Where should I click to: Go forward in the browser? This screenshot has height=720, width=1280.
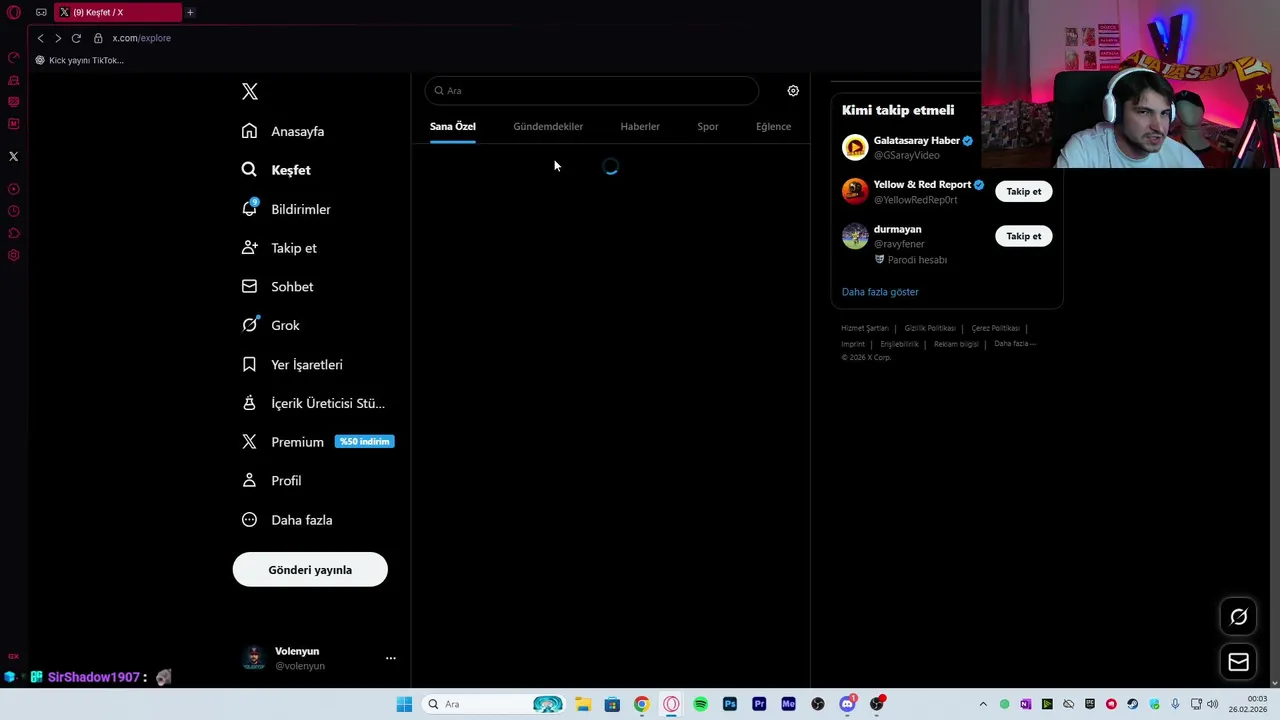click(58, 38)
